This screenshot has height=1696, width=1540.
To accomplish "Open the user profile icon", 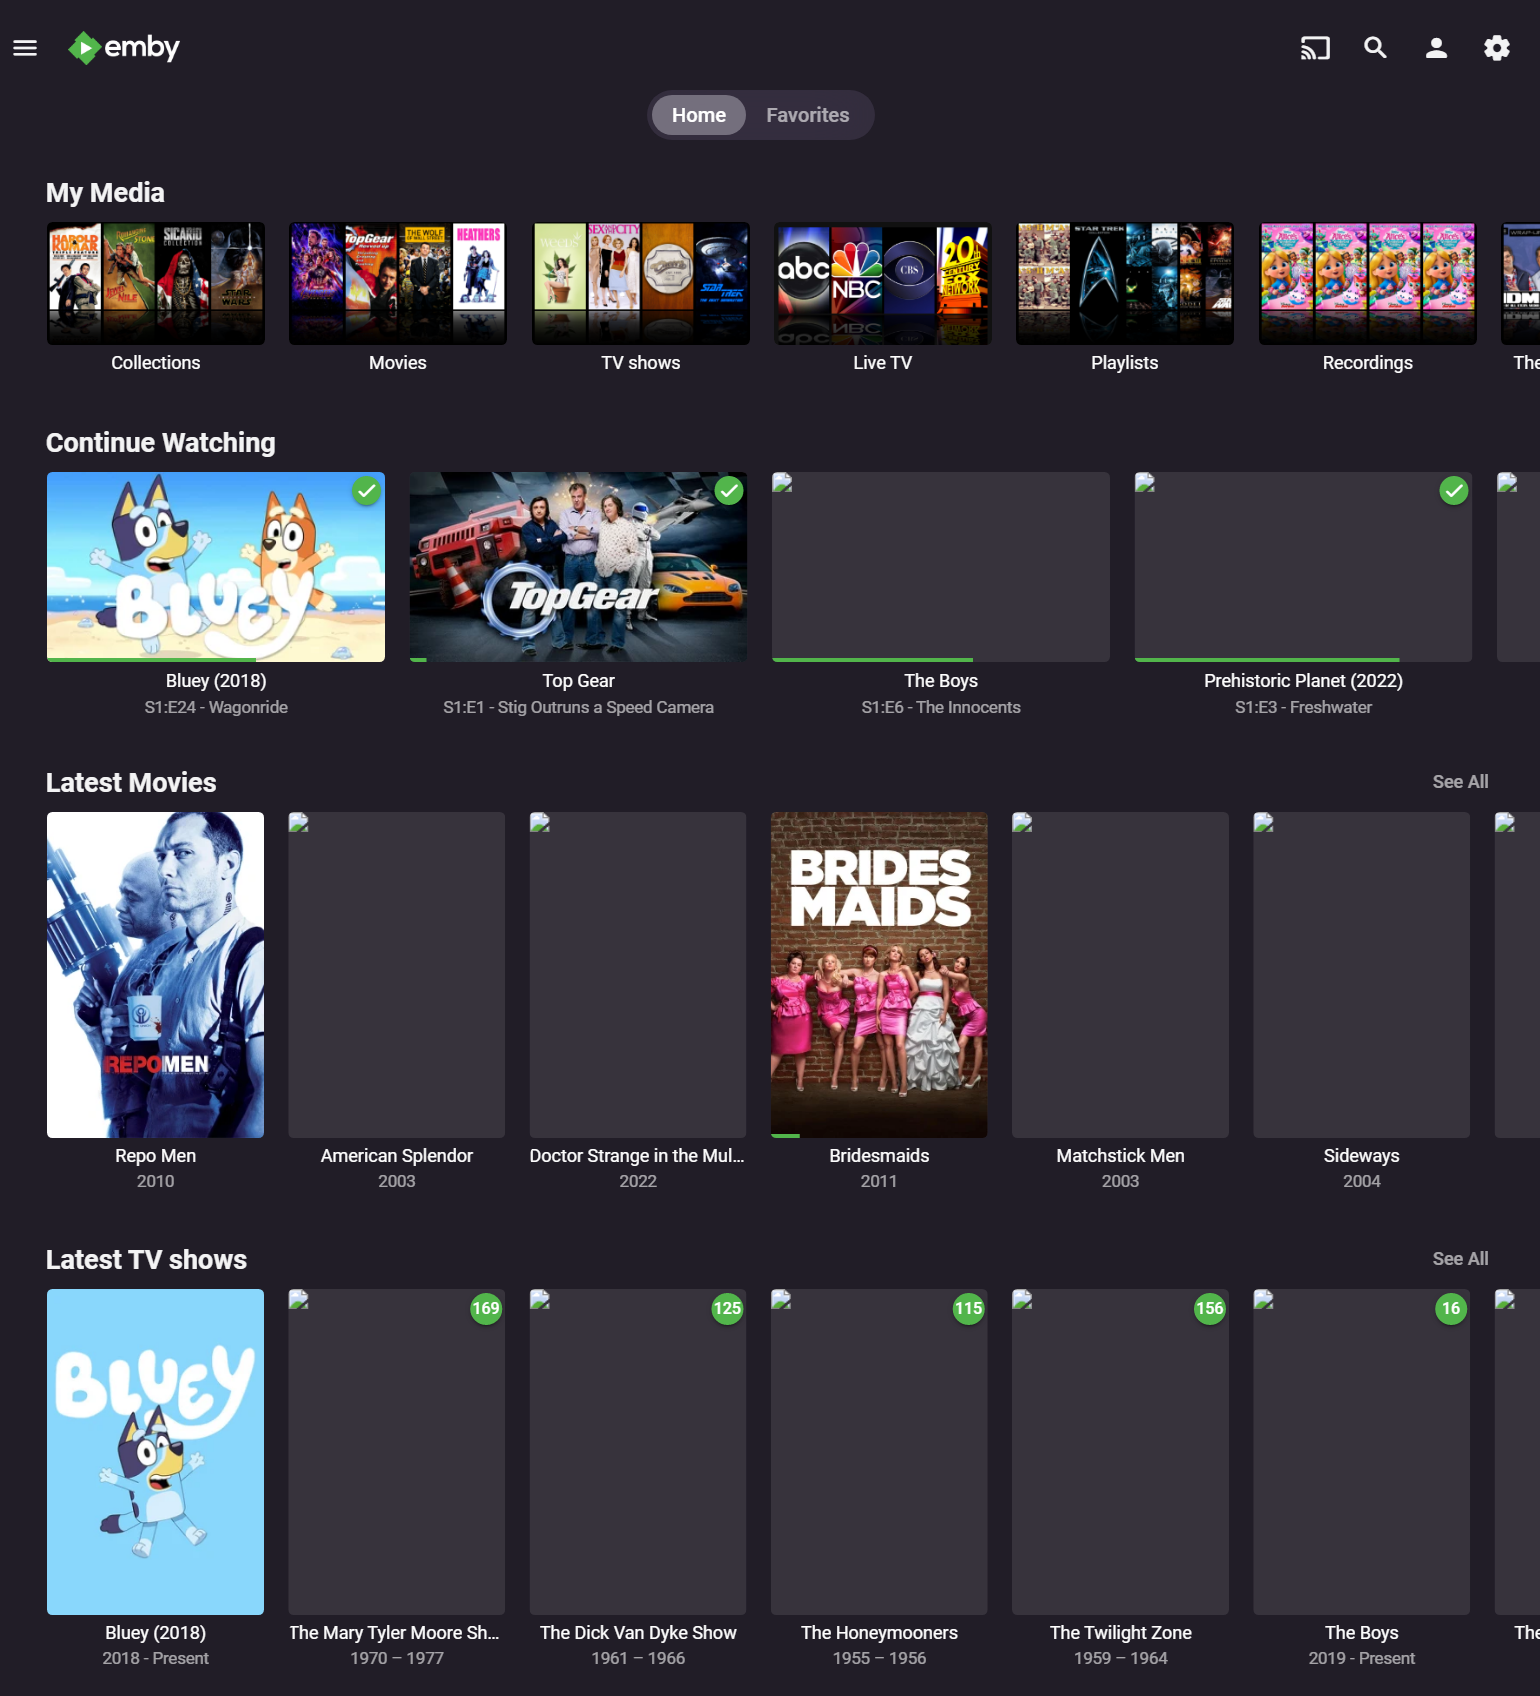I will [1436, 48].
